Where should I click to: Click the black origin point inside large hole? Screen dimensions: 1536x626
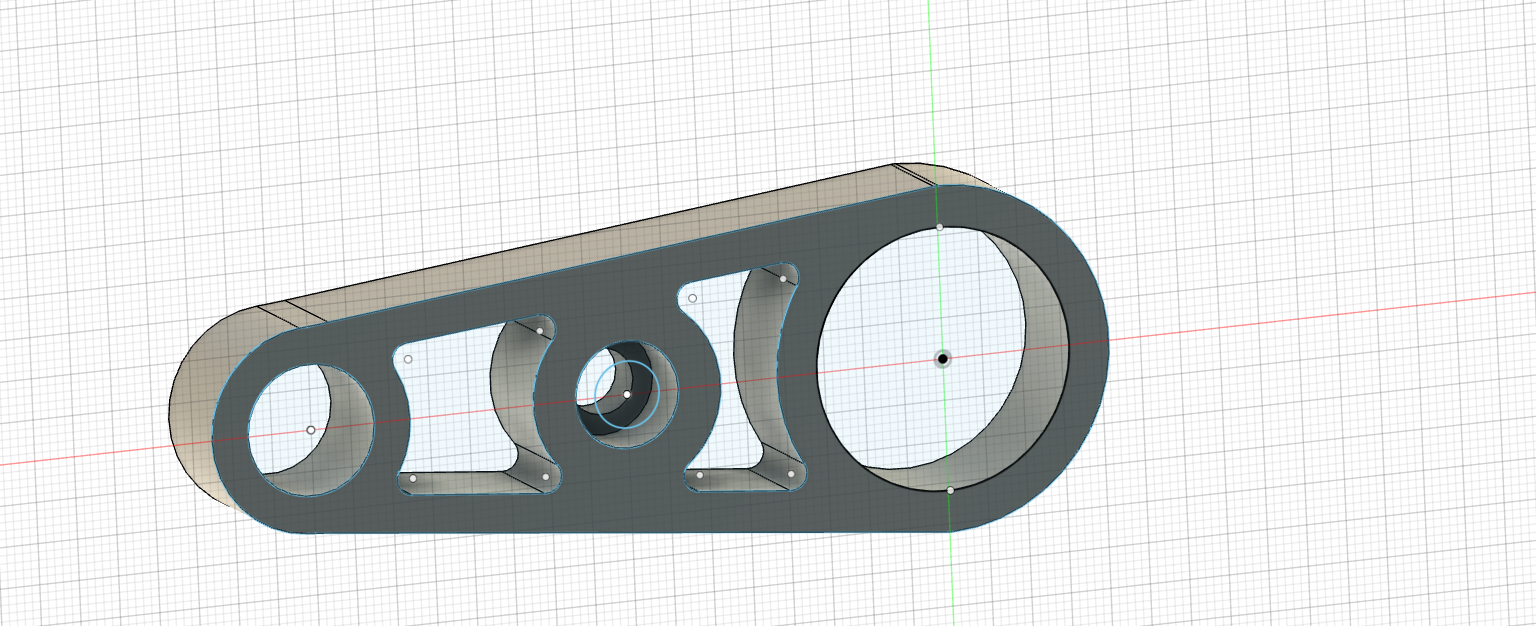click(942, 359)
